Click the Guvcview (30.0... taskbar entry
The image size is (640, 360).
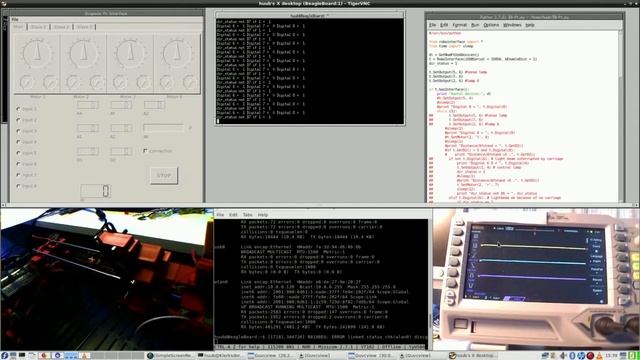click(371, 356)
